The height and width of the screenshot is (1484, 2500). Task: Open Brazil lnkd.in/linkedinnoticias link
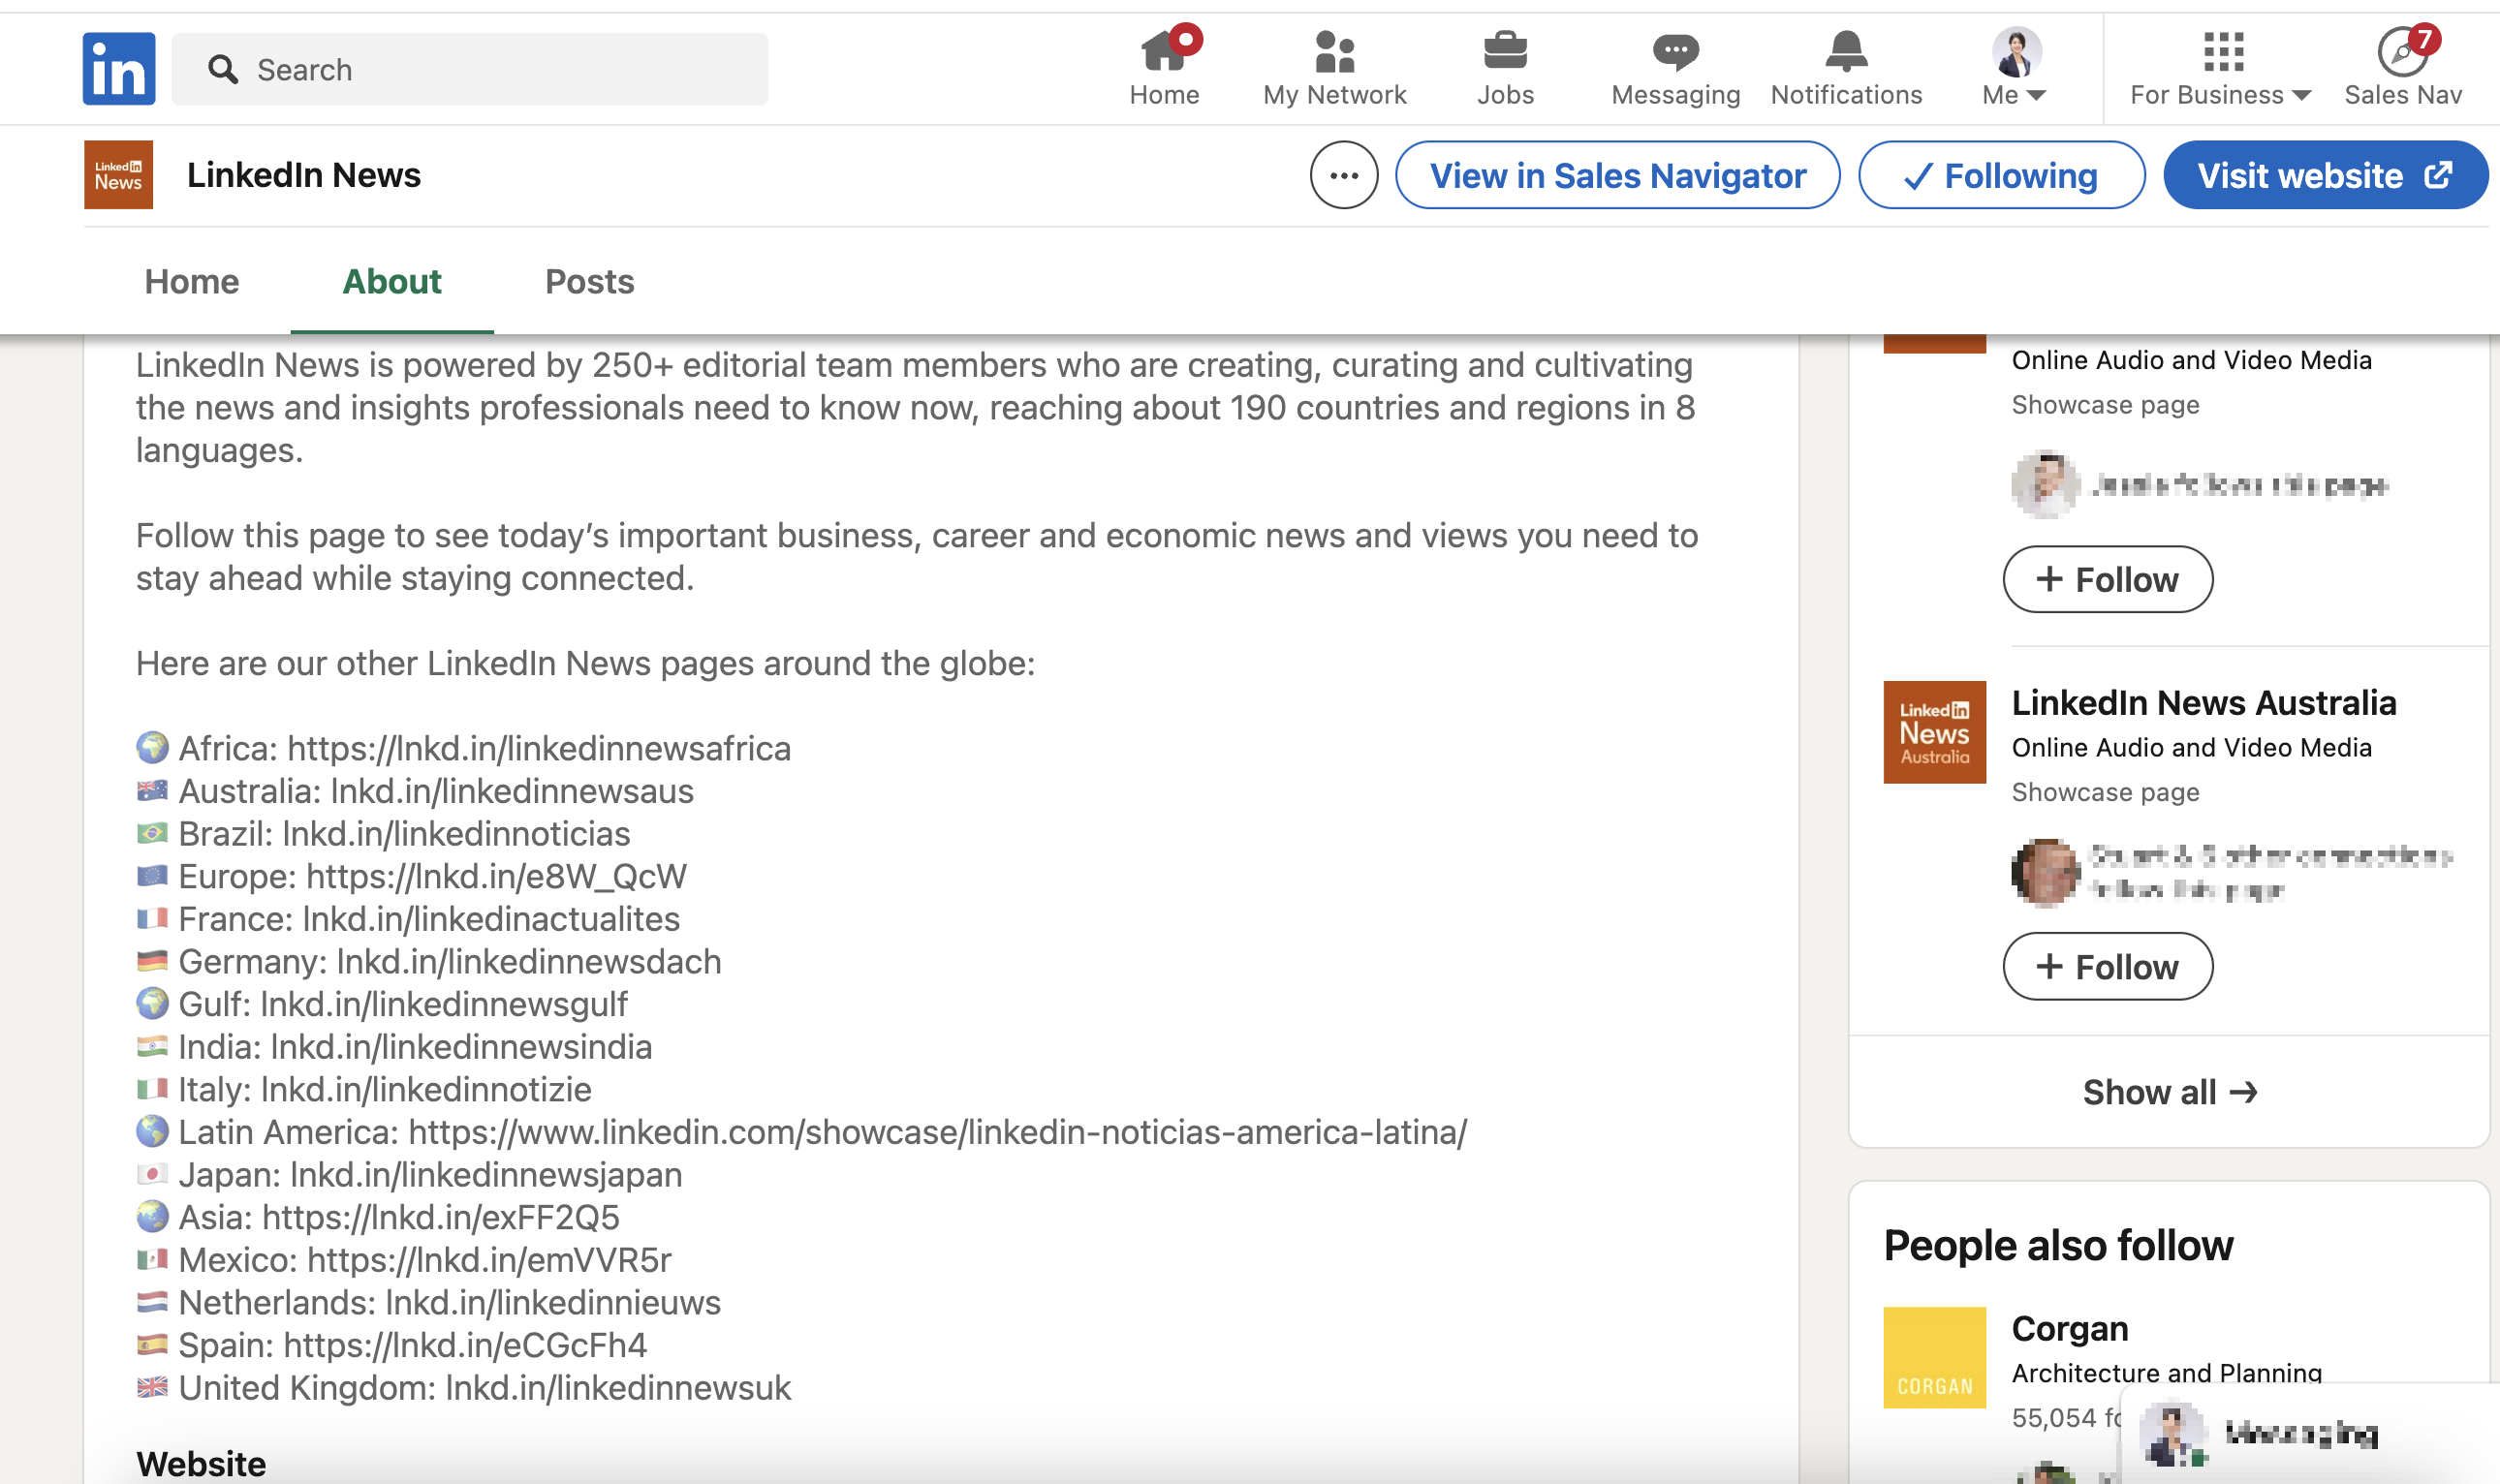coord(456,833)
